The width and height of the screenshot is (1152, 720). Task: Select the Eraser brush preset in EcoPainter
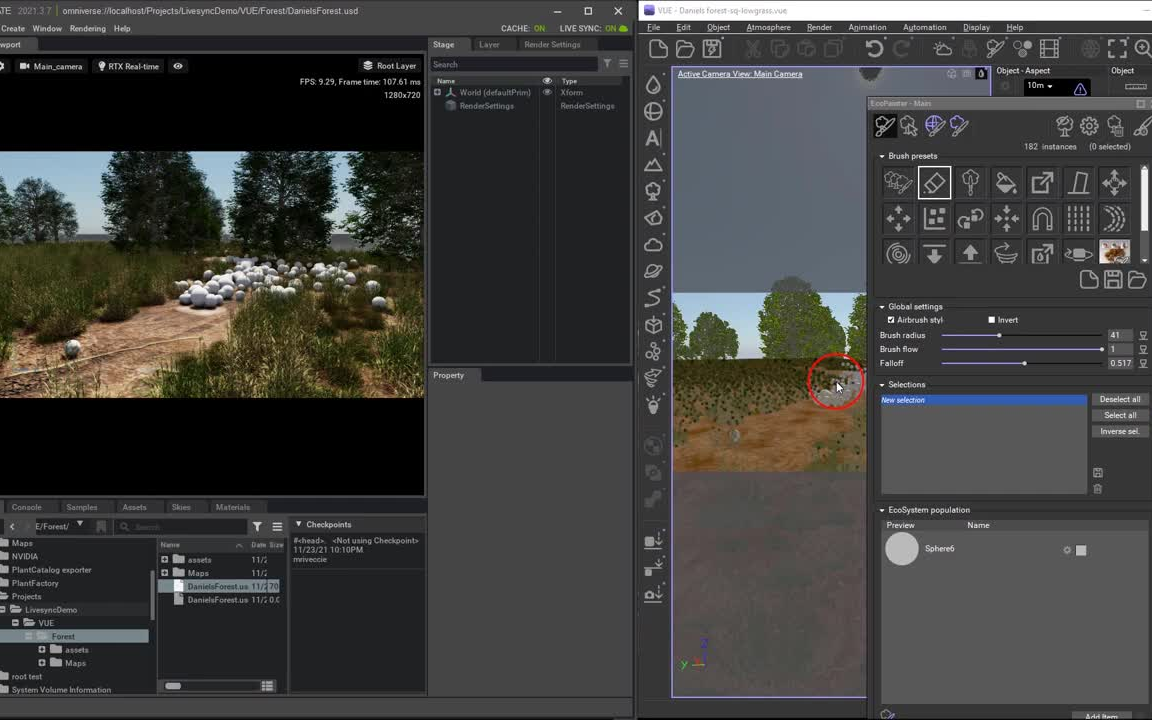[x=934, y=182]
